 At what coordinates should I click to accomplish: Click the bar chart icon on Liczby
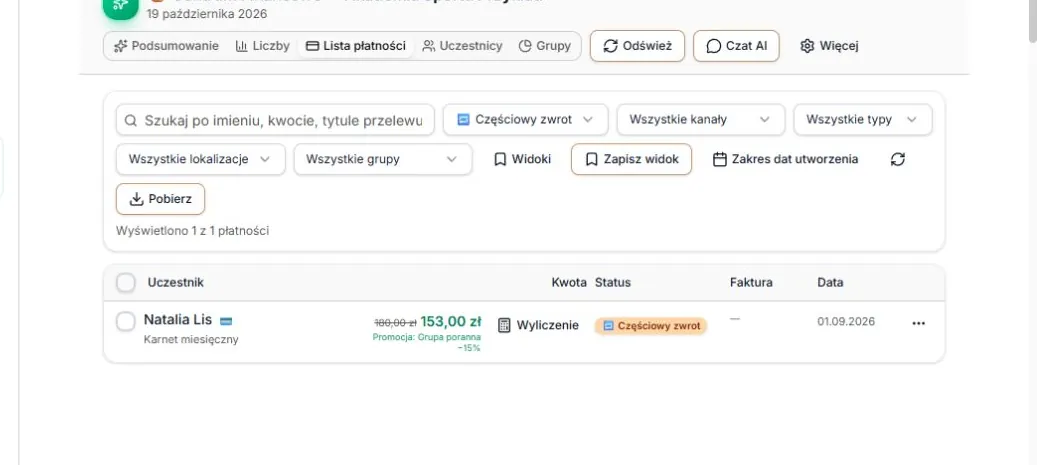click(x=241, y=46)
